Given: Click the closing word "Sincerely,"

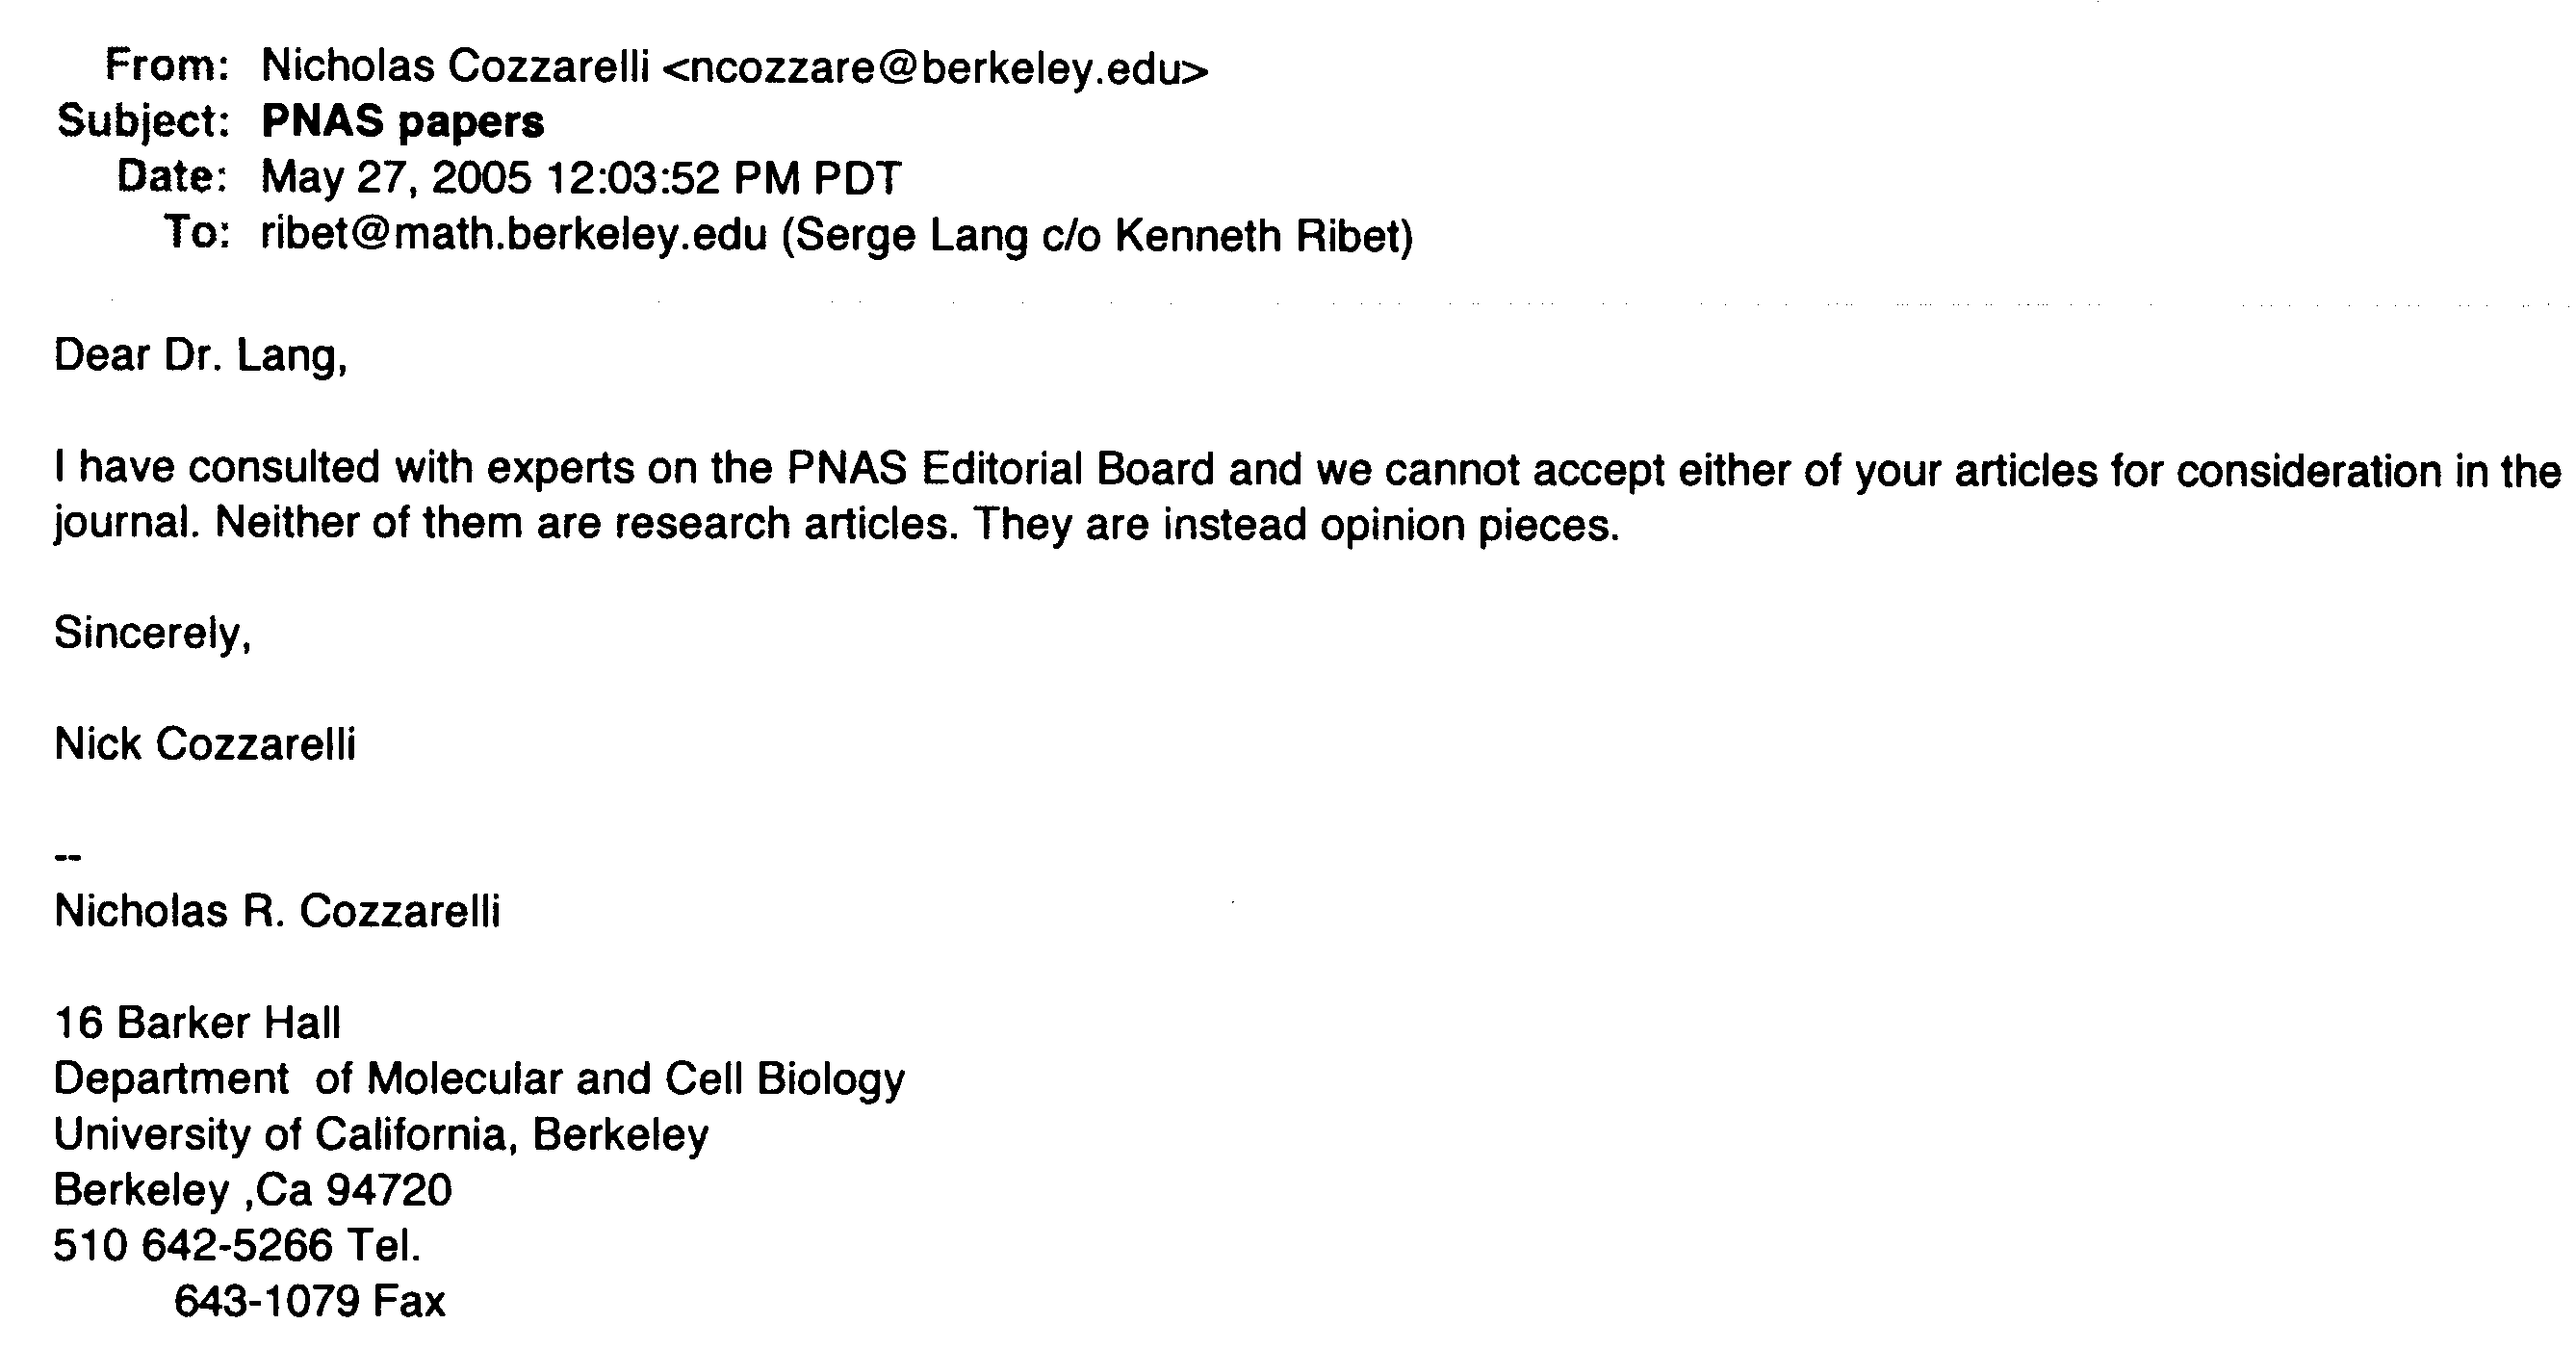Looking at the screenshot, I should 152,633.
